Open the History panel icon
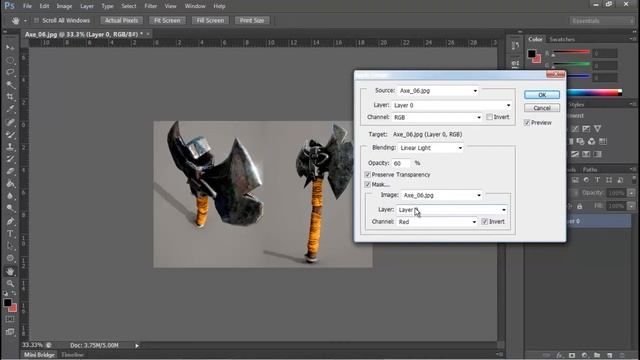 515,46
